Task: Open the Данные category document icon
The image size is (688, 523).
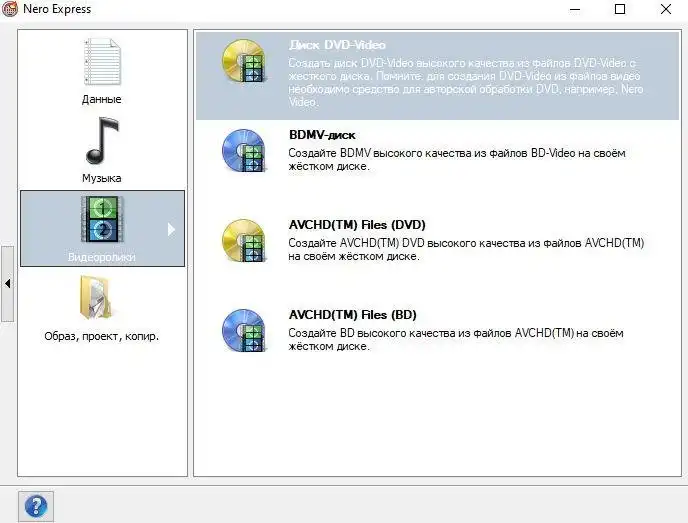Action: 102,62
